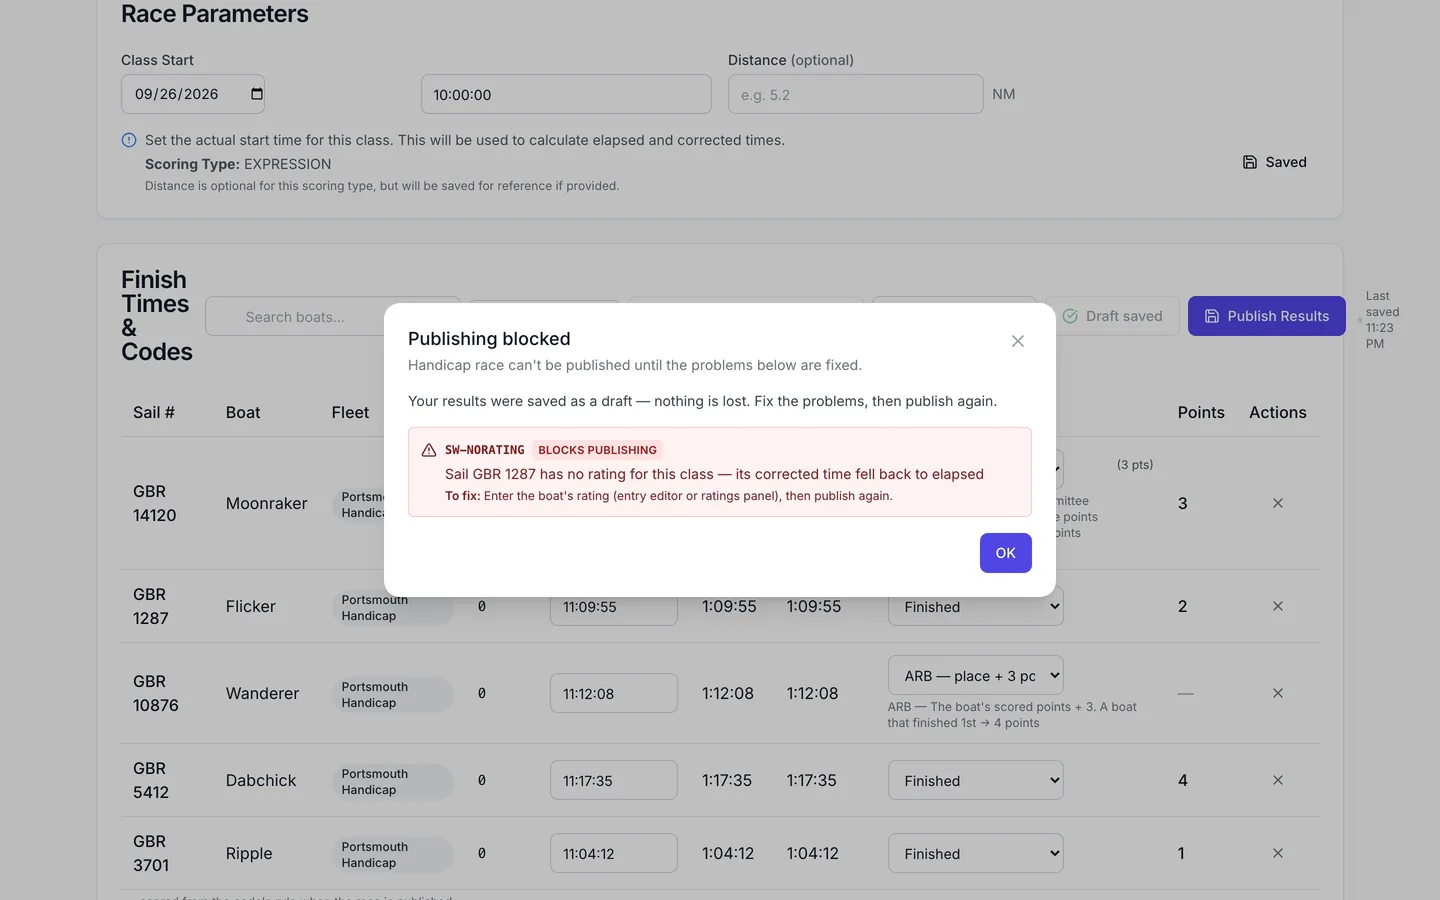Image resolution: width=1440 pixels, height=900 pixels.
Task: Click the warning triangle icon beside SW-NORATING
Action: coord(429,450)
